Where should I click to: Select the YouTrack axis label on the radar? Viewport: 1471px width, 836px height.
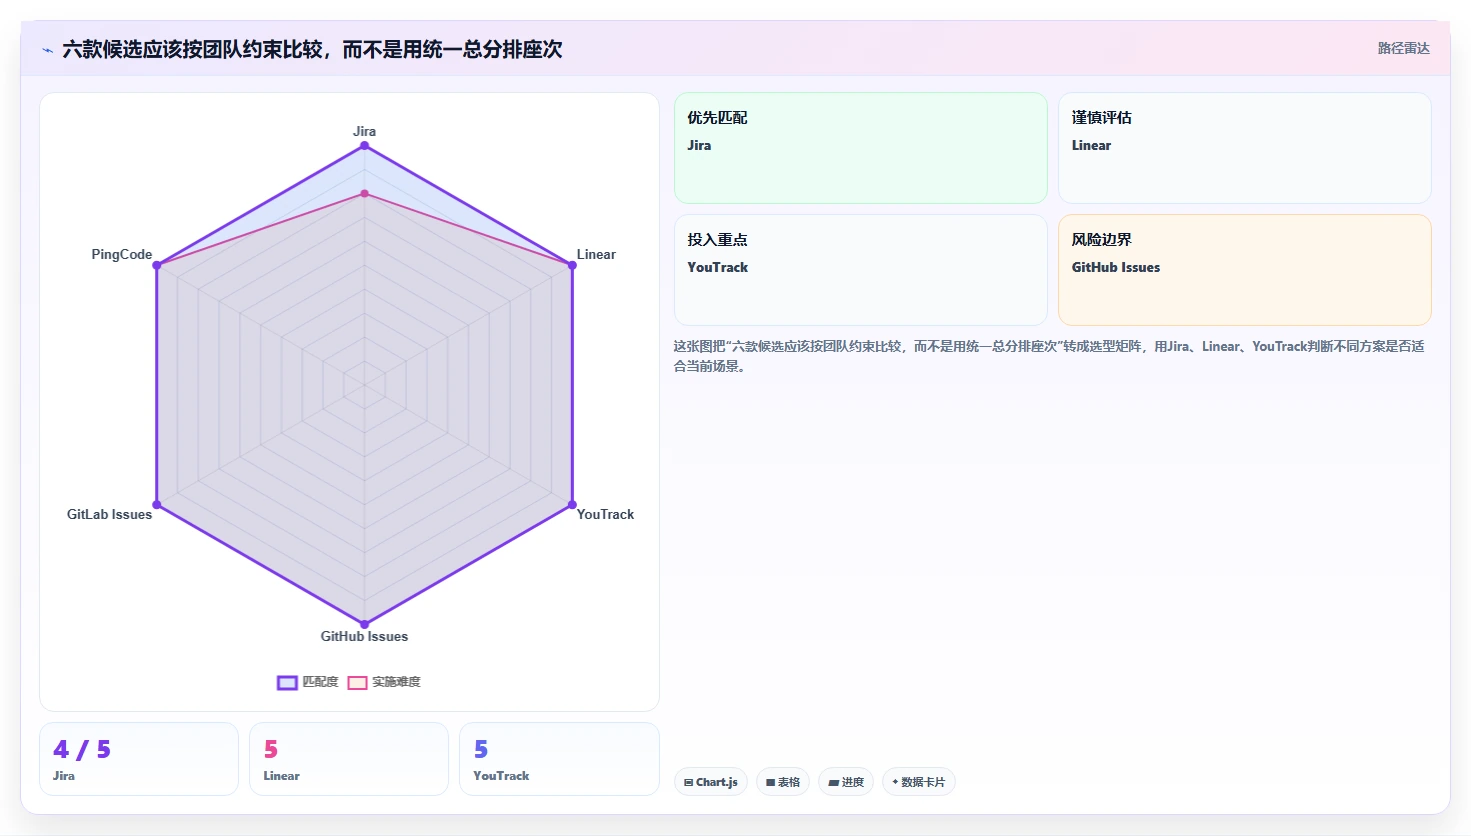click(605, 514)
